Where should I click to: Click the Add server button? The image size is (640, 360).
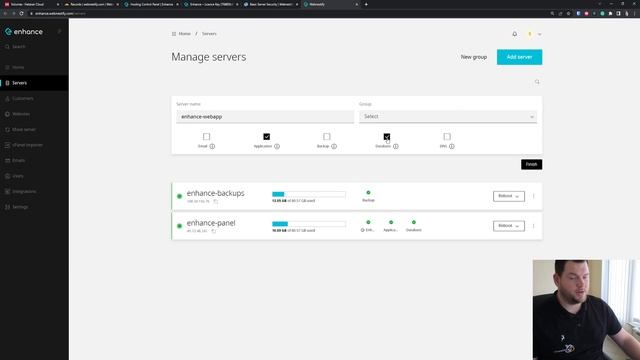point(519,57)
